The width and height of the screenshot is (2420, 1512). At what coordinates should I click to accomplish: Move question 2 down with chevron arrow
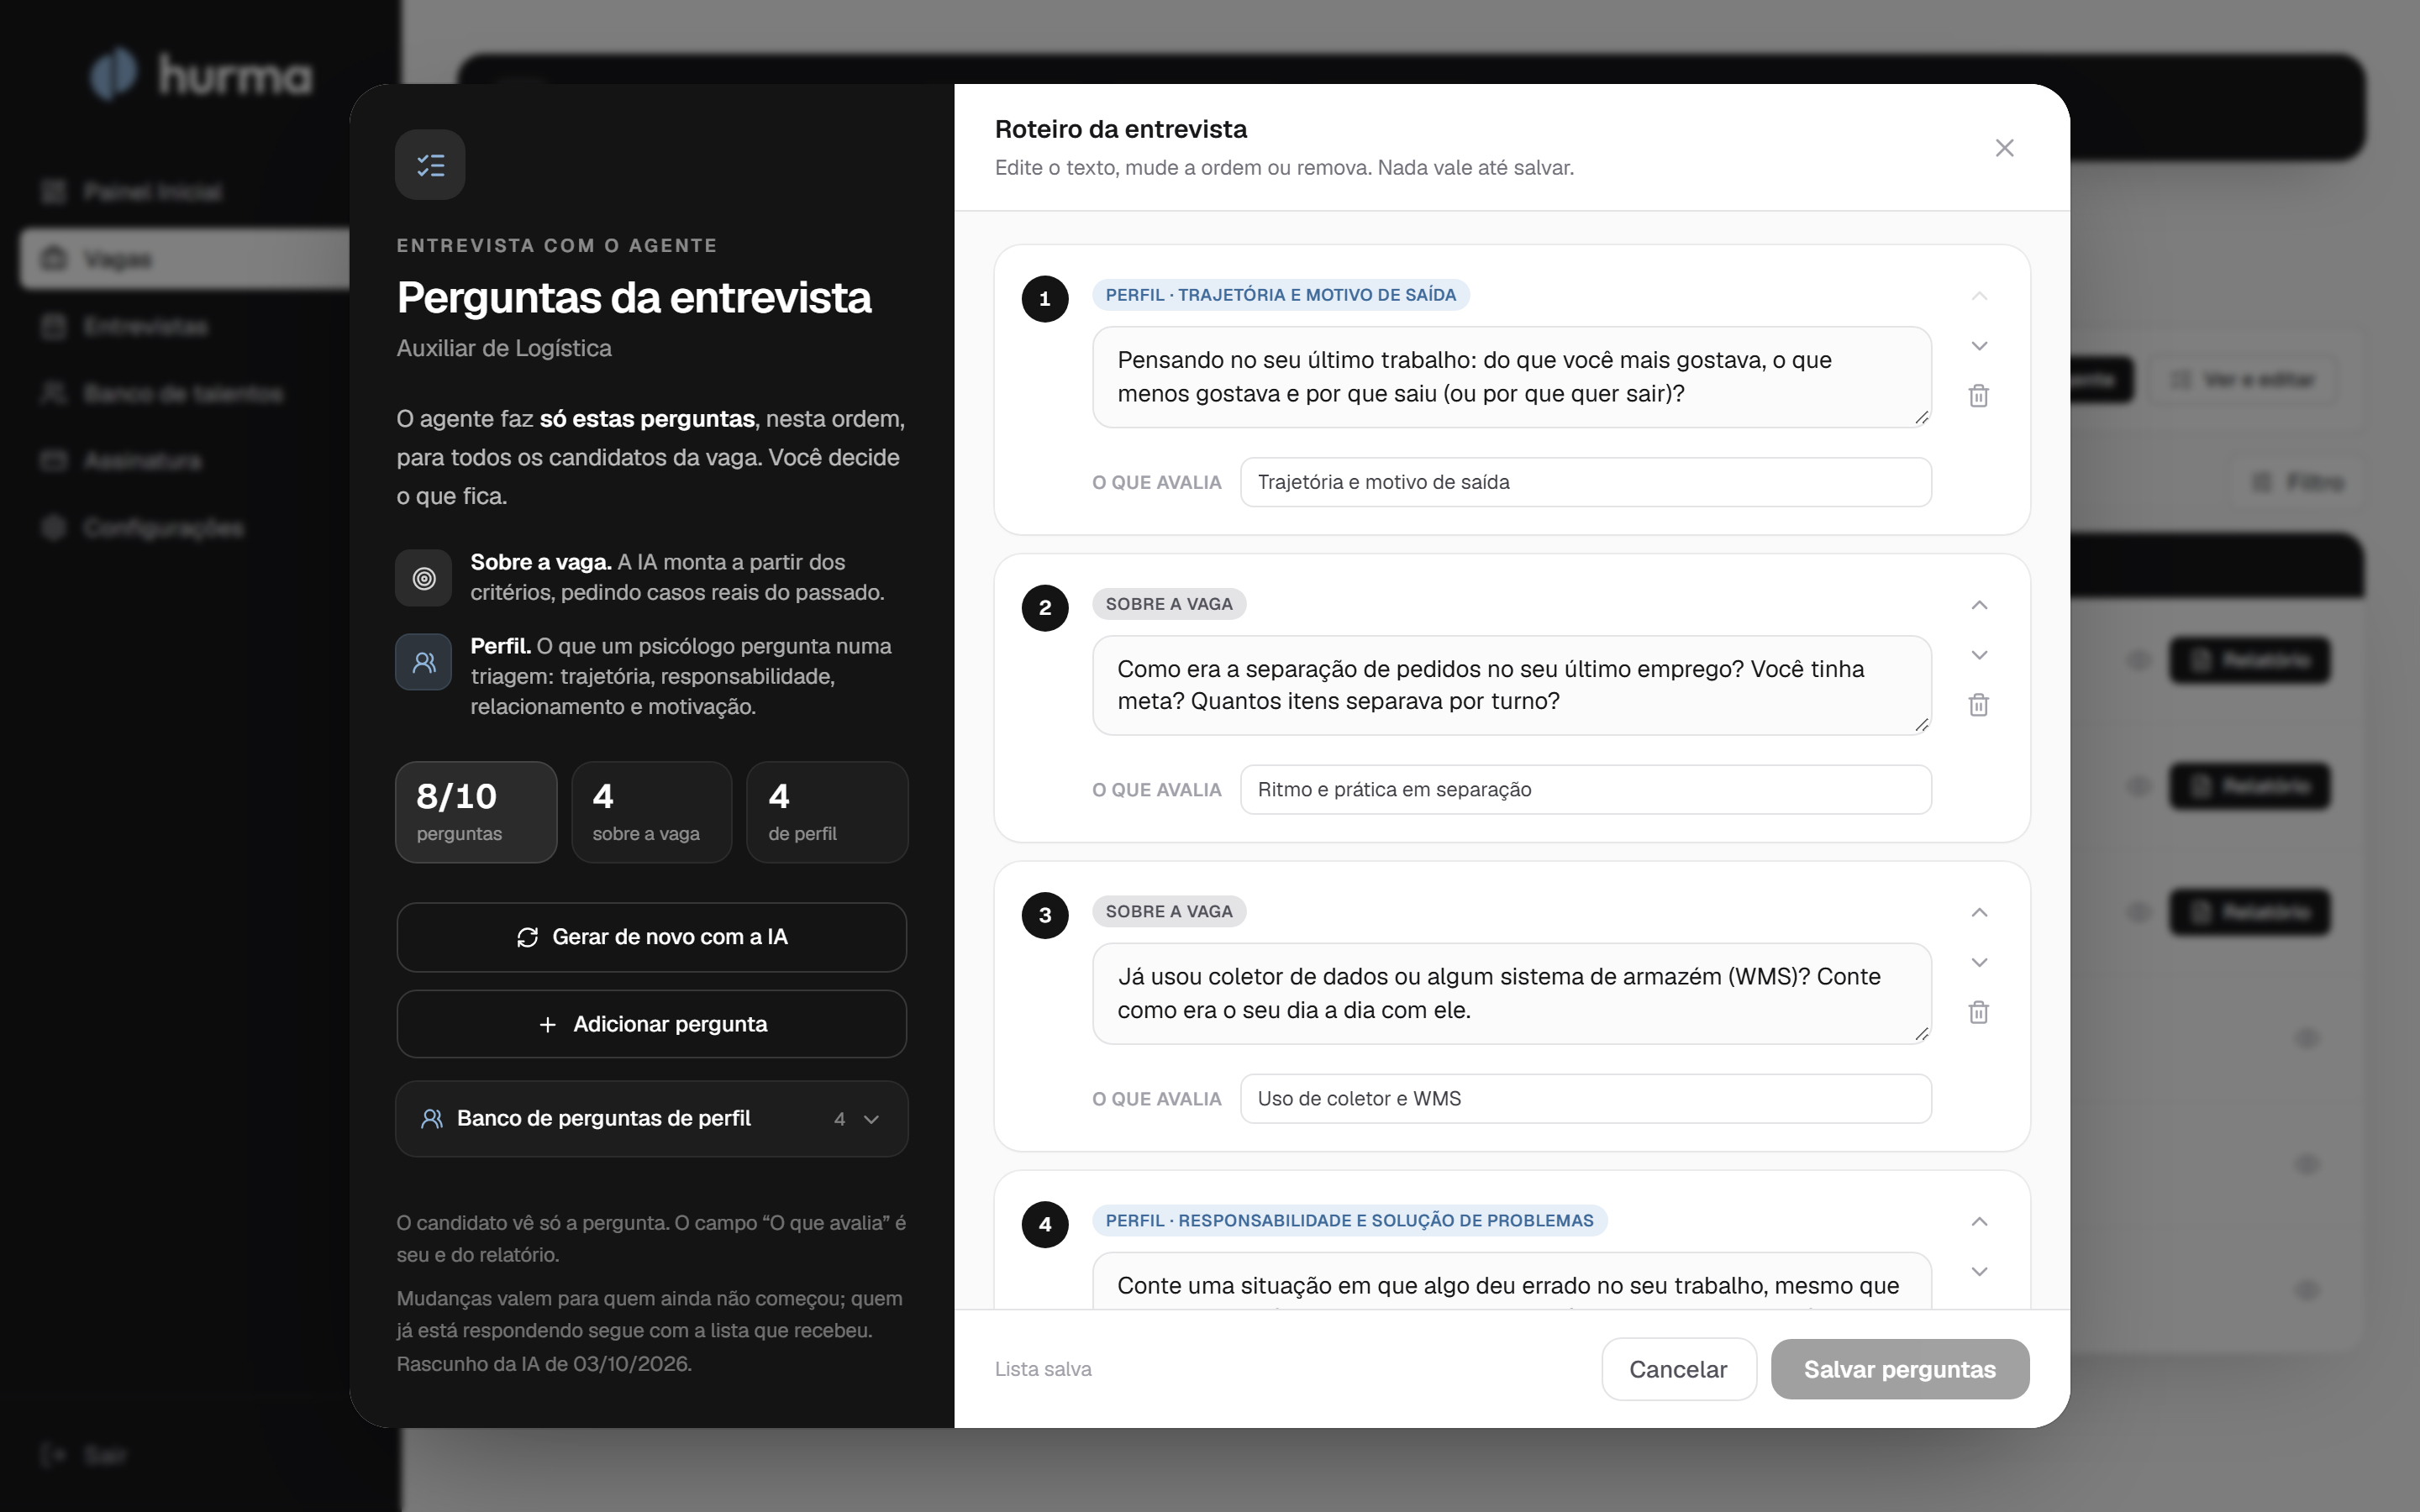point(1978,655)
